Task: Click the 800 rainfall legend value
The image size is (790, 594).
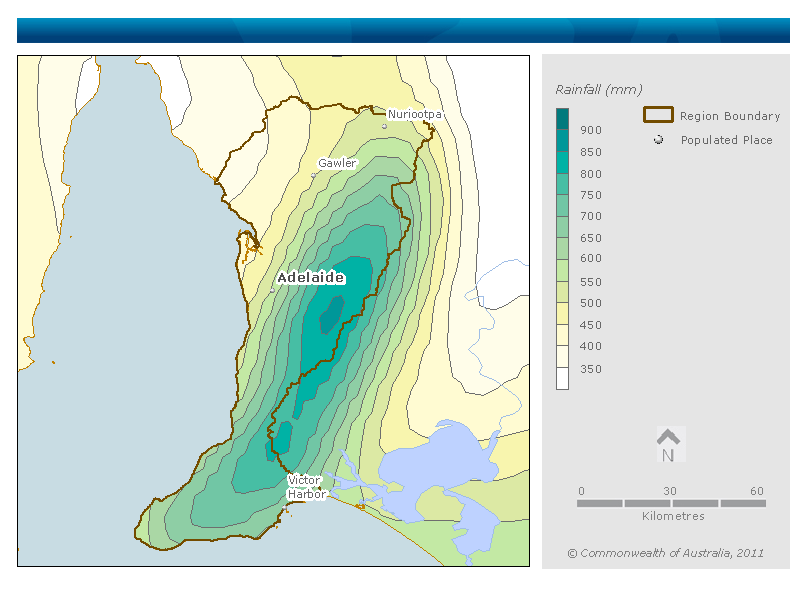Action: [590, 174]
